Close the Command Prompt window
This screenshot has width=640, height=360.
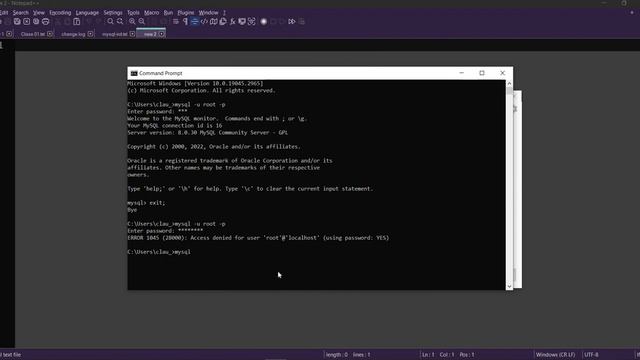point(502,73)
